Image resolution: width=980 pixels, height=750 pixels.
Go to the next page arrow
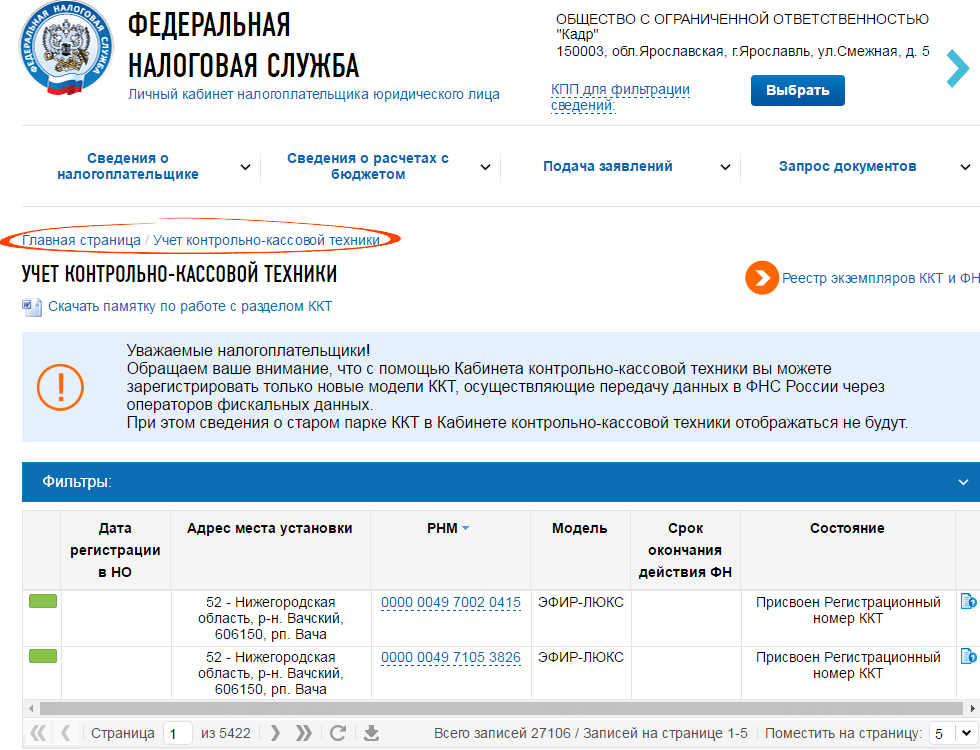tap(275, 733)
